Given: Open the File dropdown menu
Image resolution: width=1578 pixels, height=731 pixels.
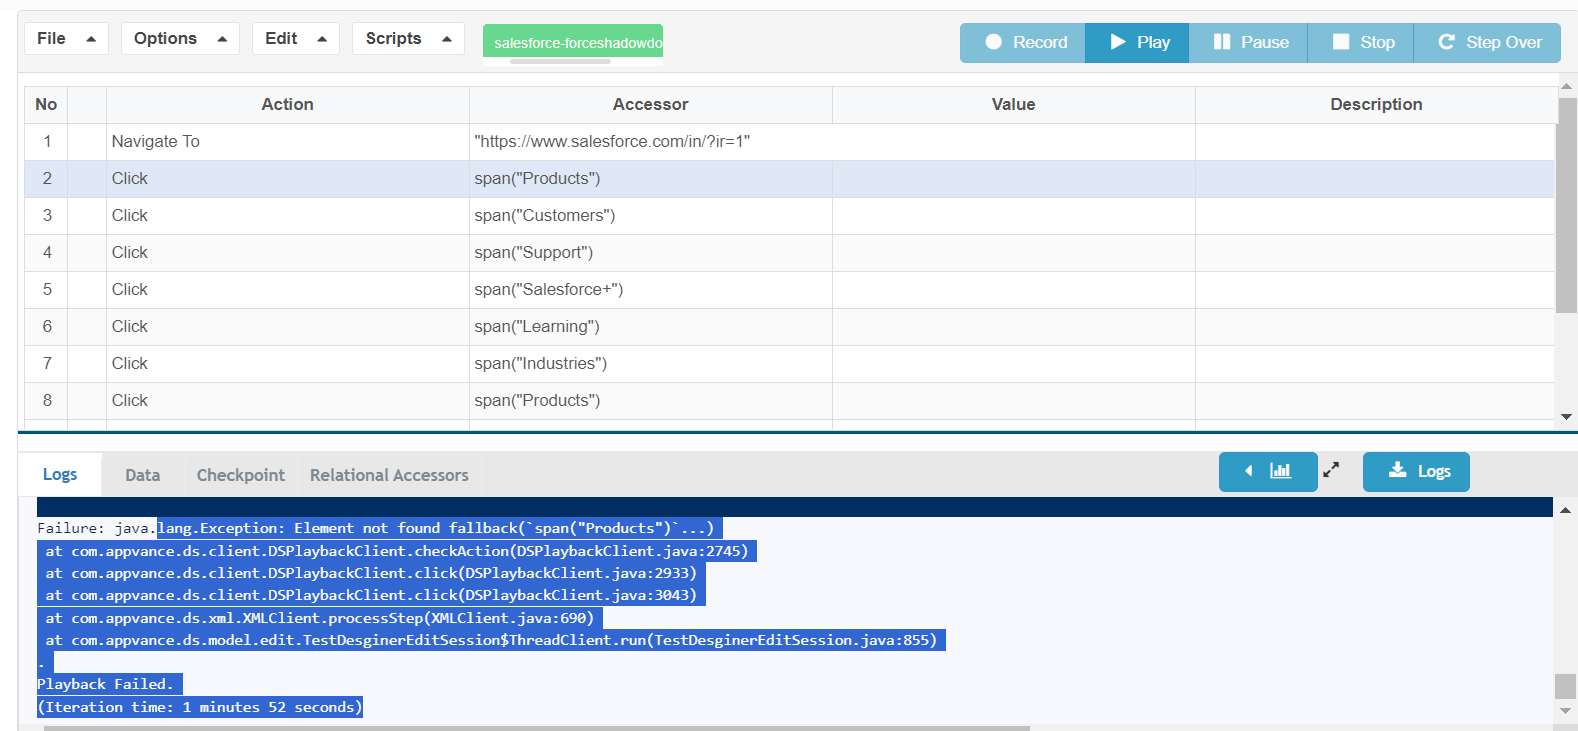Looking at the screenshot, I should pos(66,38).
